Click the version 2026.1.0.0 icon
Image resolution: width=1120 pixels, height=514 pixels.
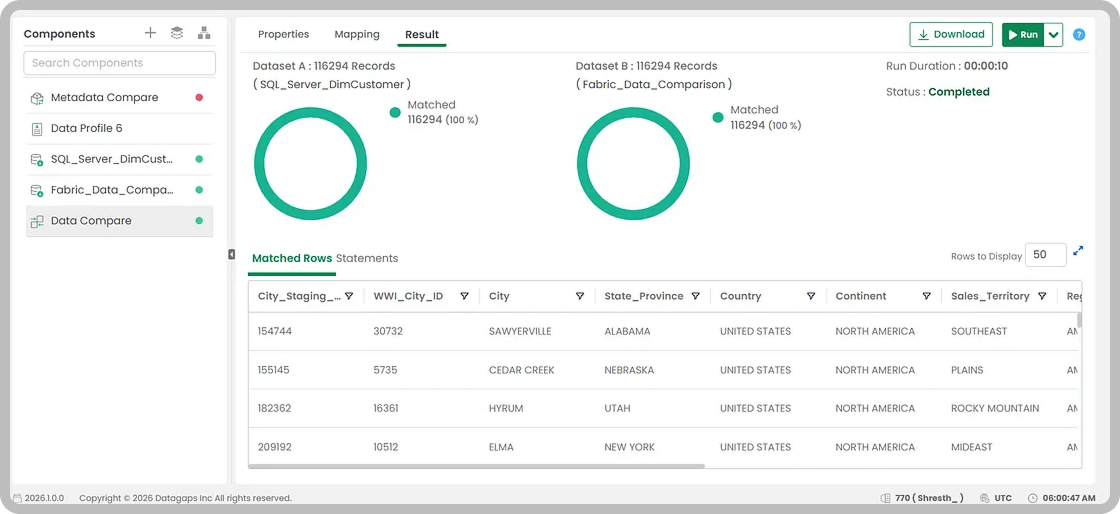coord(17,498)
